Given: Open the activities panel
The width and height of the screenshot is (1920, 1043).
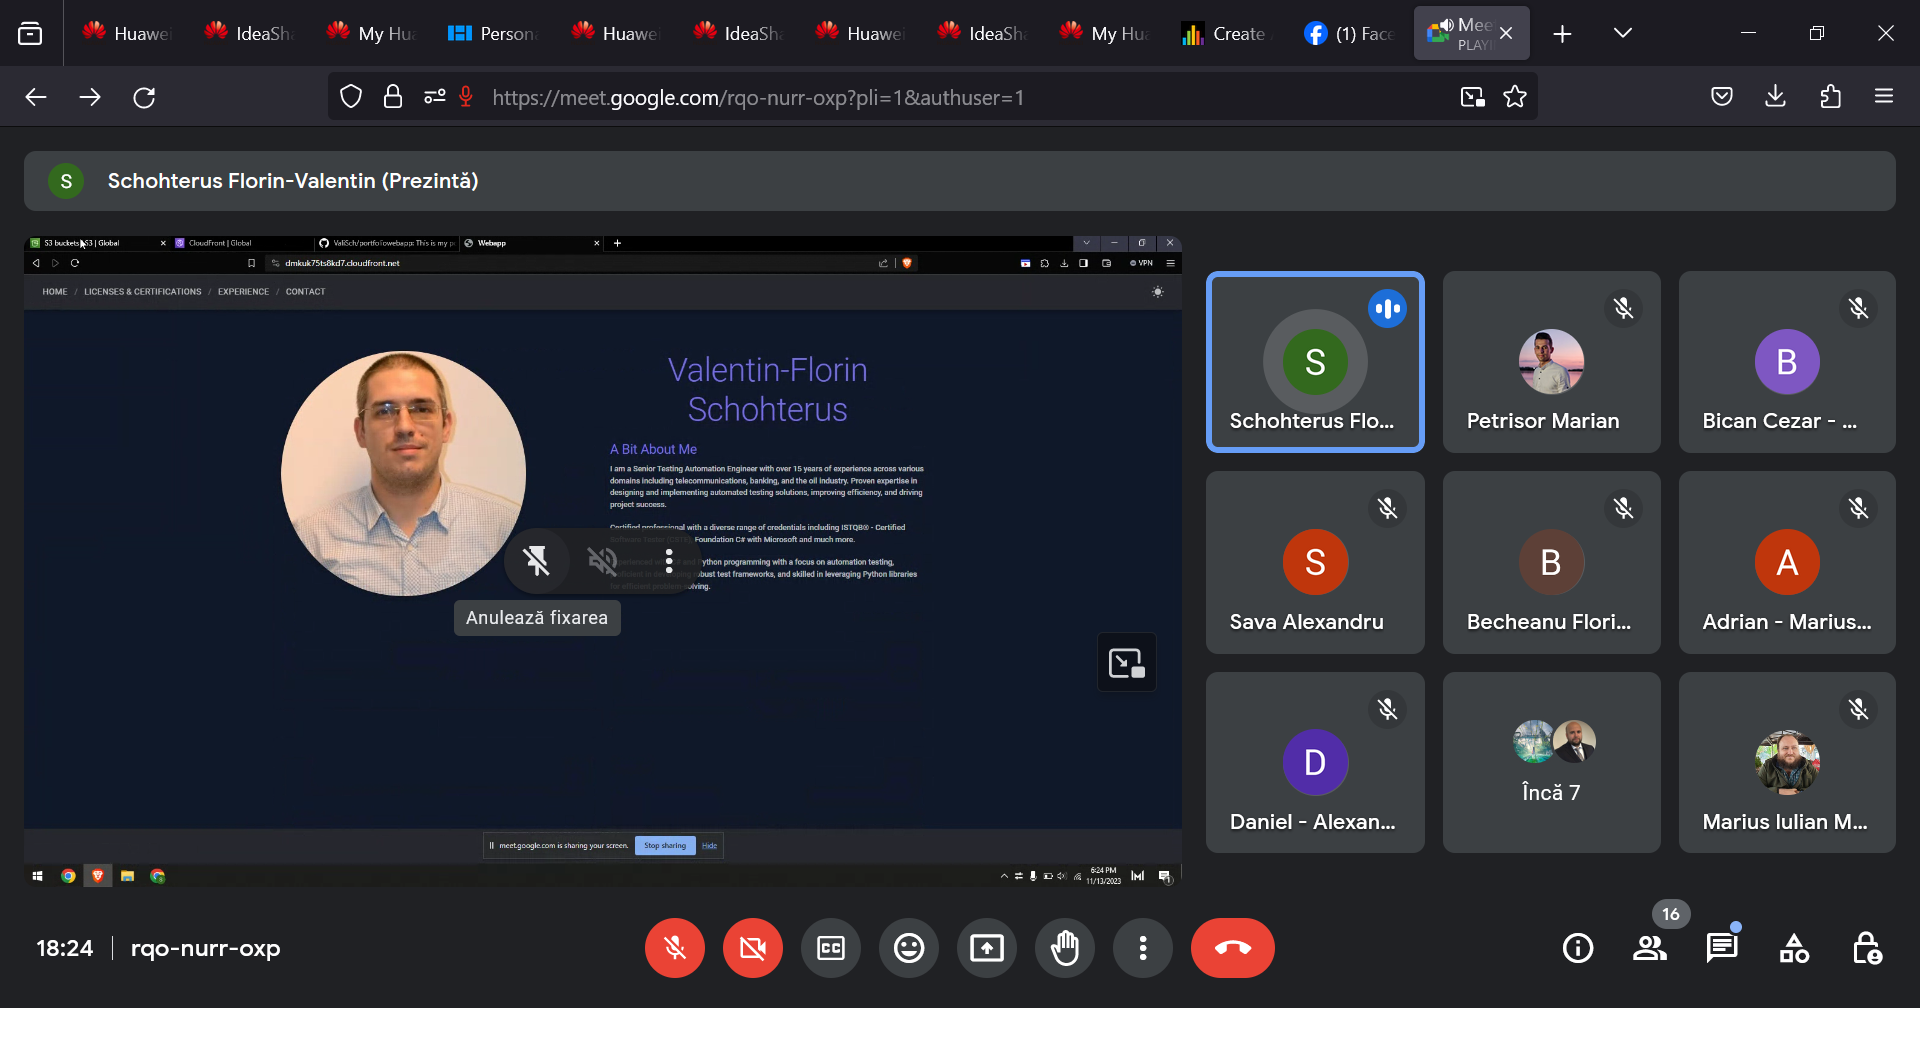Looking at the screenshot, I should point(1794,948).
